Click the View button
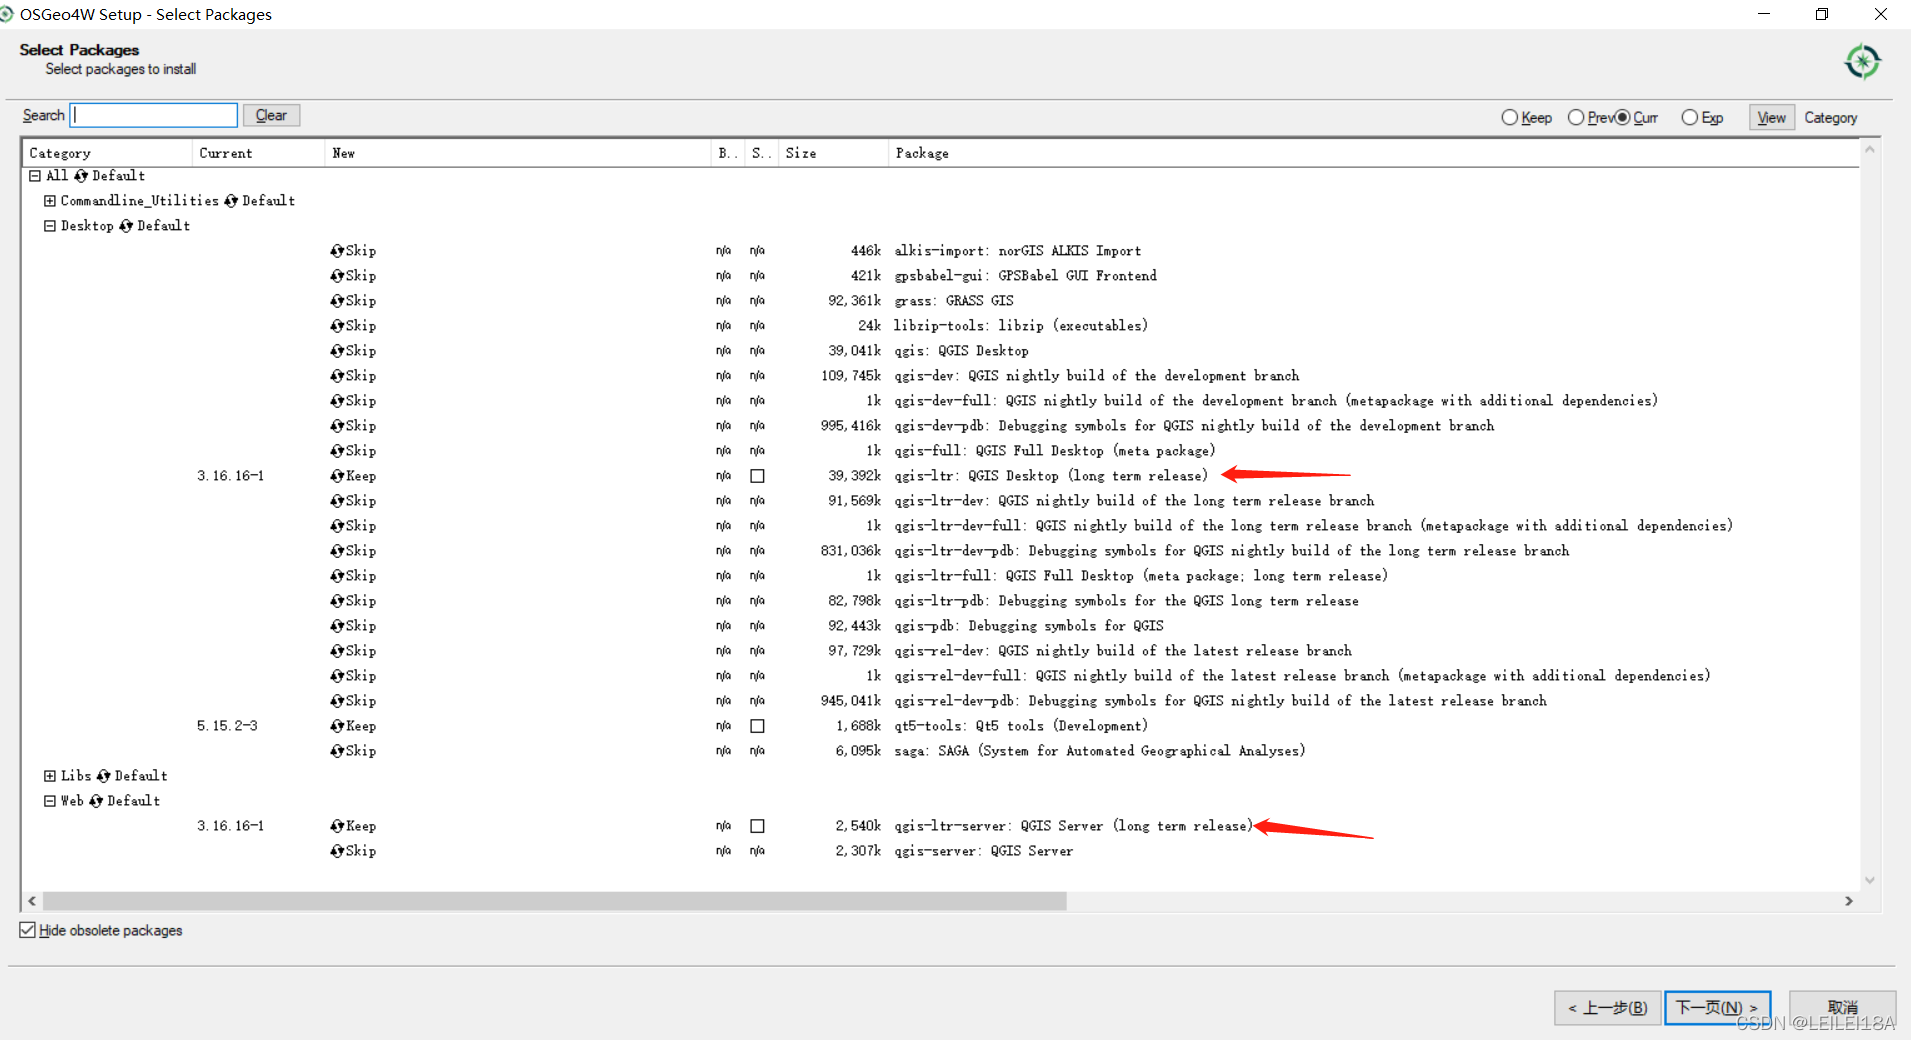The height and width of the screenshot is (1040, 1911). [x=1771, y=118]
